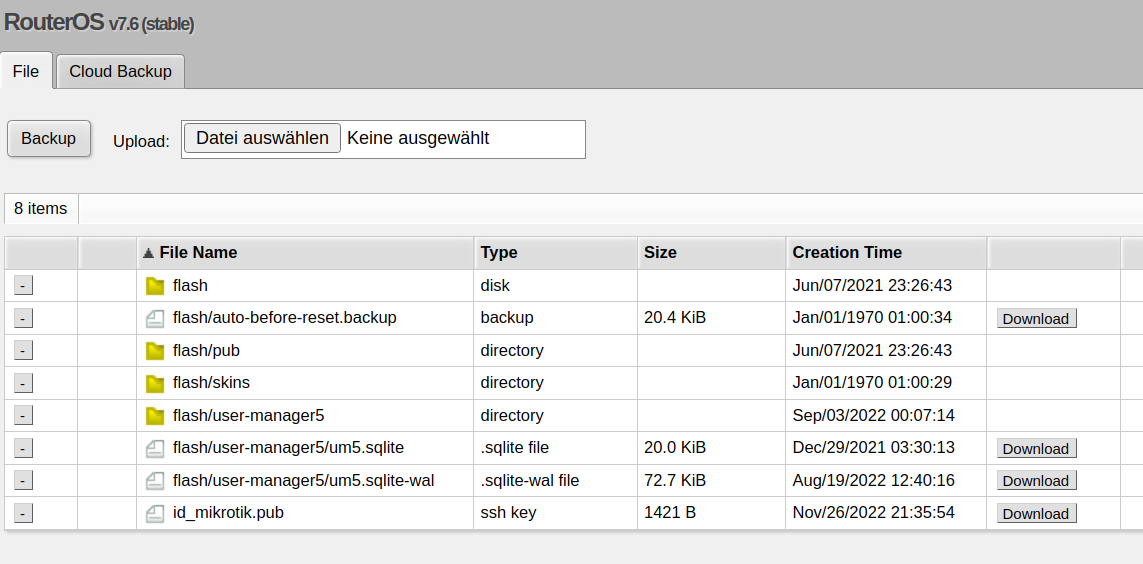Click the 1421 B size value
Image resolution: width=1143 pixels, height=564 pixels.
click(670, 513)
